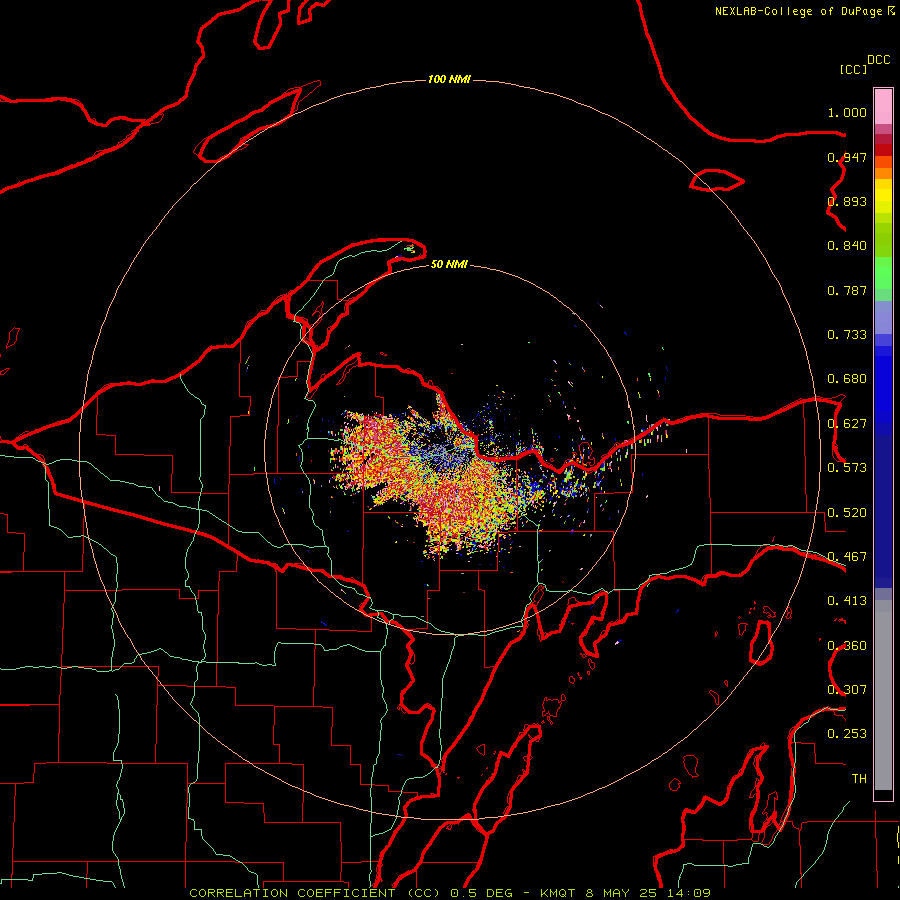Click the 0.360 color scale value
Image resolution: width=900 pixels, height=900 pixels.
click(847, 646)
